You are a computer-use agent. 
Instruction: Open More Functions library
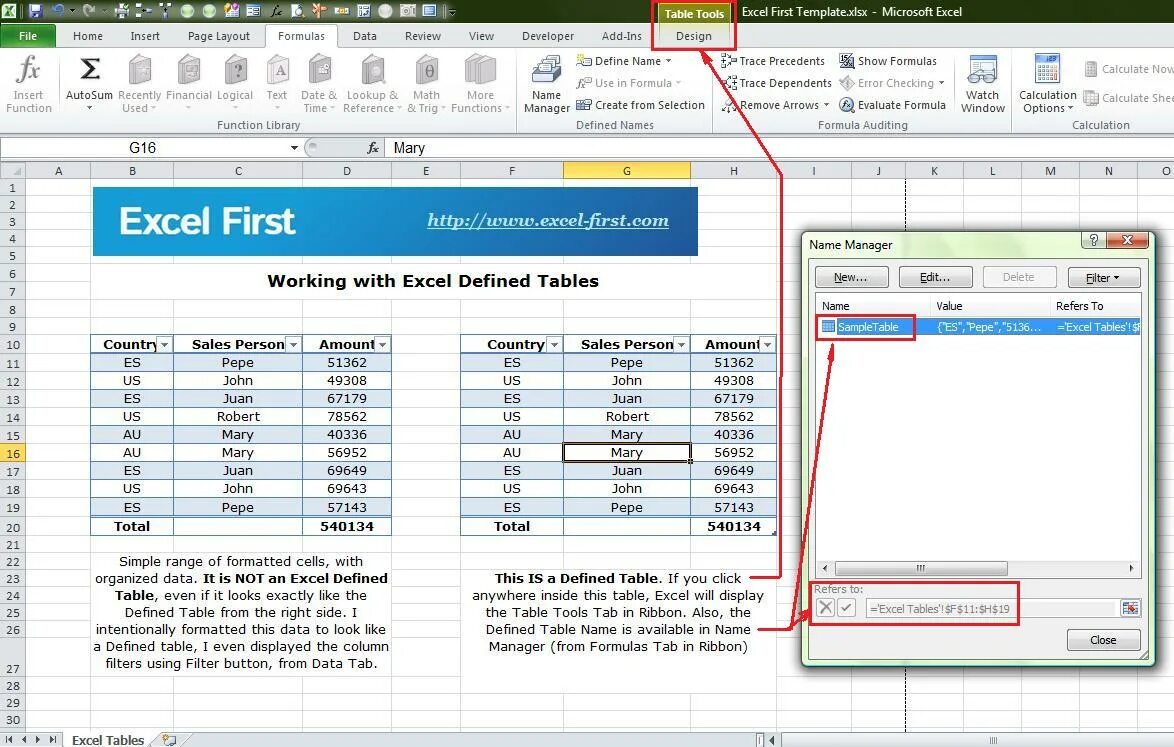point(480,84)
